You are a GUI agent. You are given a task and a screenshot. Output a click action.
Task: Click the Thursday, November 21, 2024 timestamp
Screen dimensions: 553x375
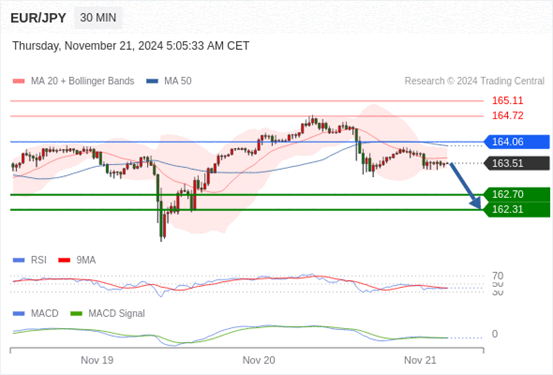131,46
